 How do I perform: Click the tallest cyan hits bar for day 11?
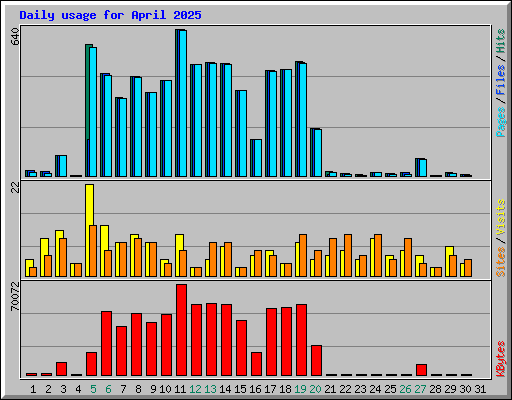pyautogui.click(x=183, y=103)
